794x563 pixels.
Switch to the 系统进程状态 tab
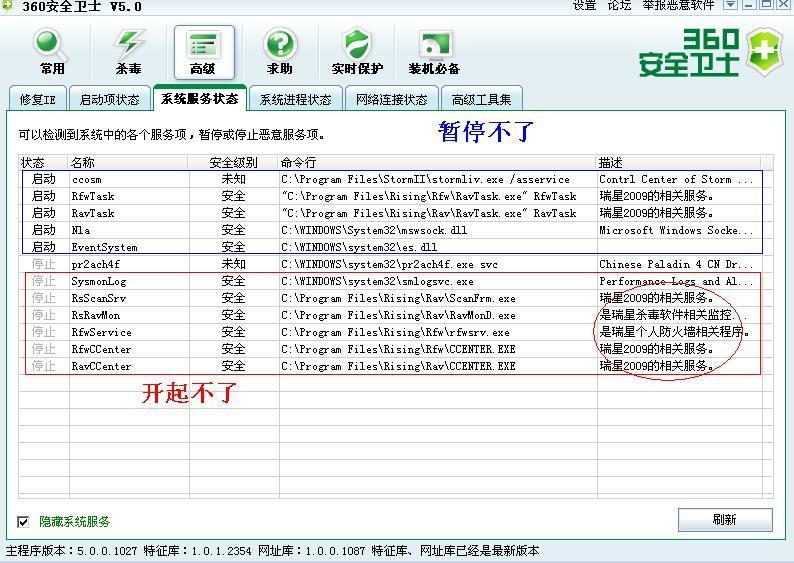(295, 99)
